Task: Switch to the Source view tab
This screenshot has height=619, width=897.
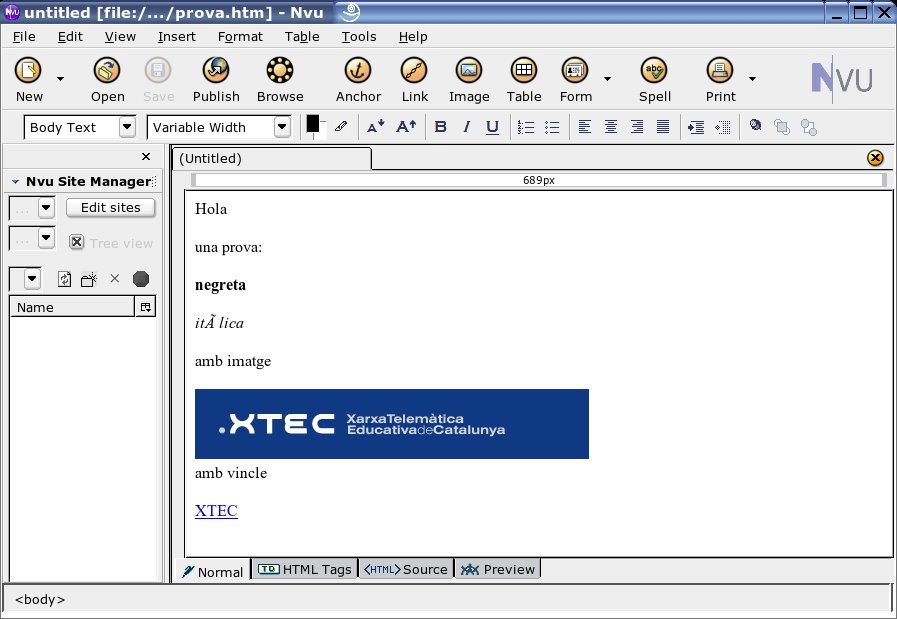Action: coord(406,569)
